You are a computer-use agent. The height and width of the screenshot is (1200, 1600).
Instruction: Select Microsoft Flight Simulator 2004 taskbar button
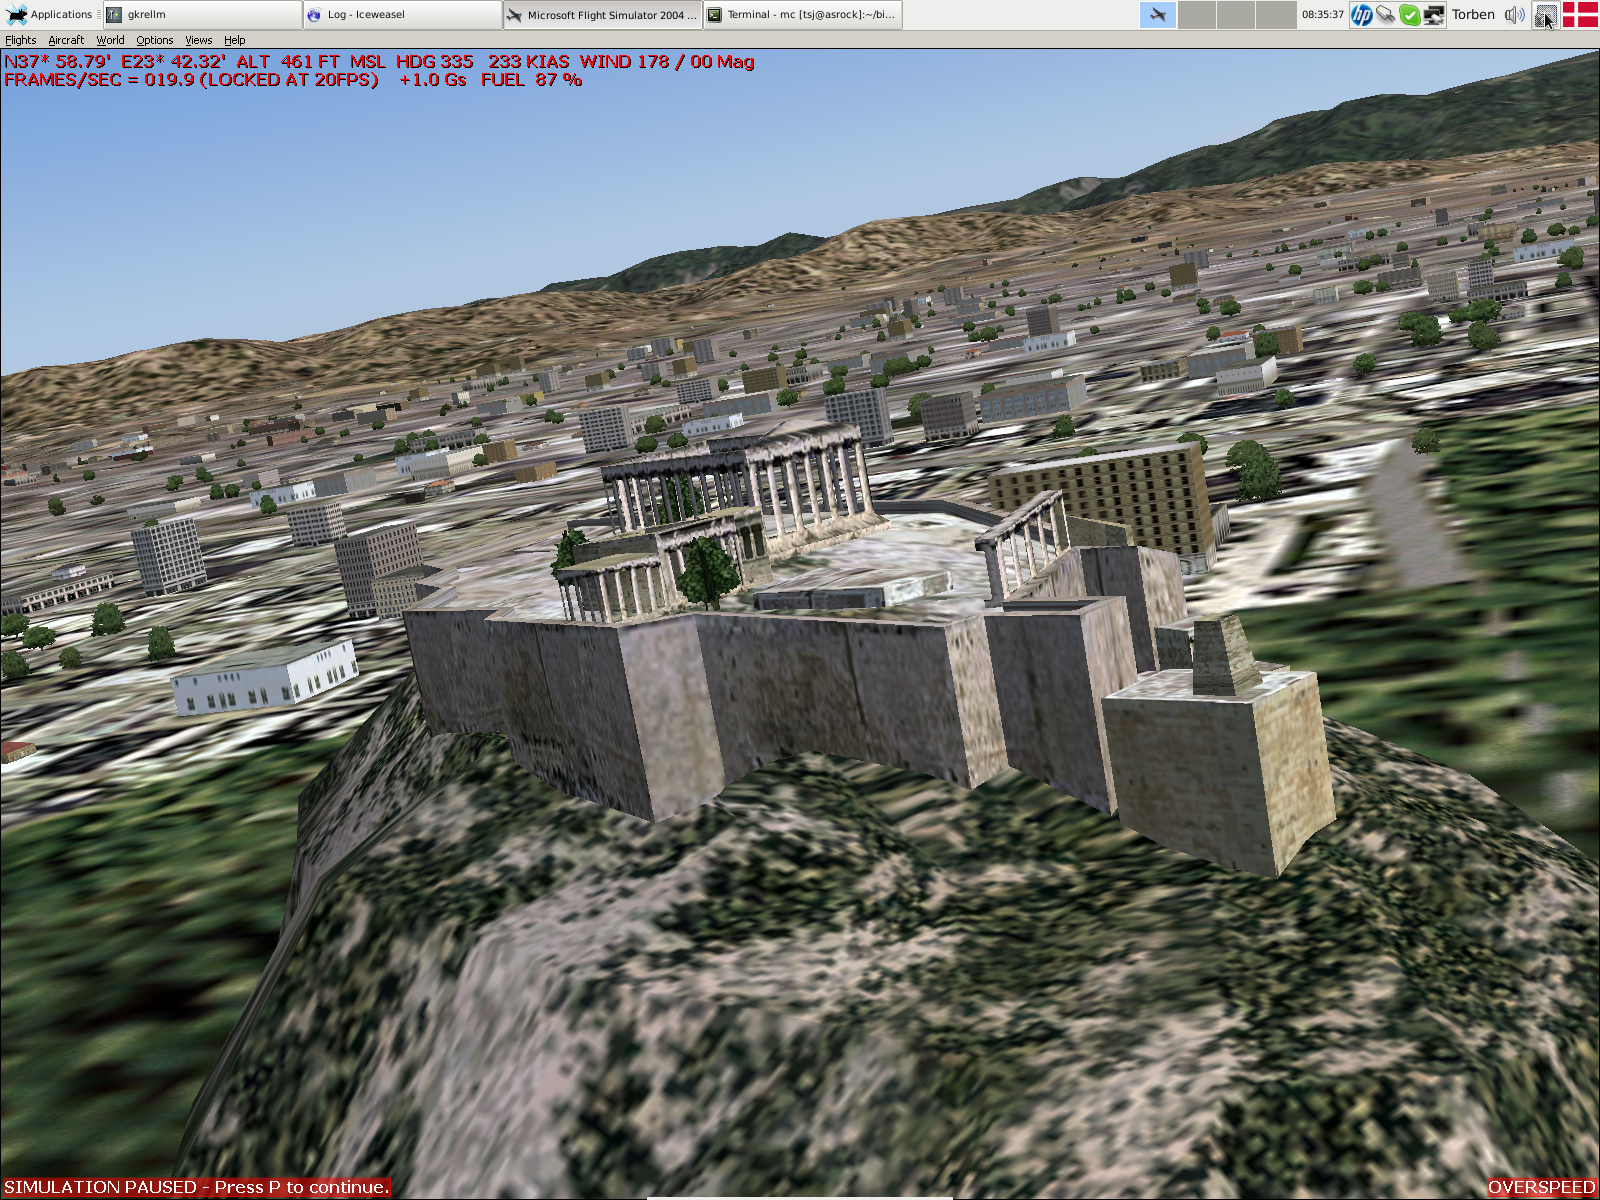[602, 14]
